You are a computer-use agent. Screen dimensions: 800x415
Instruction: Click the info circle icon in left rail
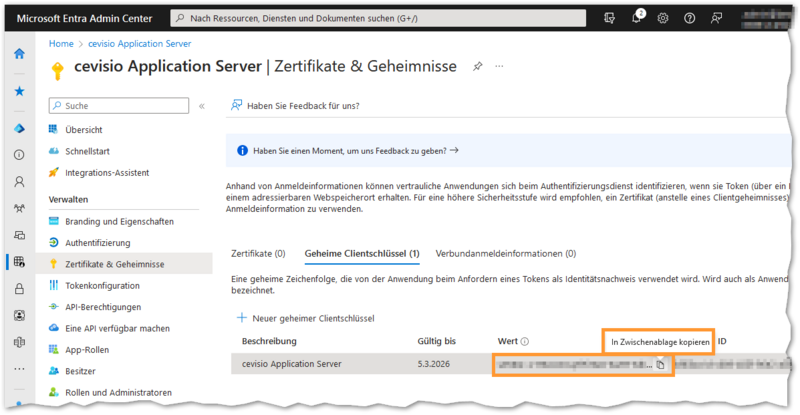coord(19,155)
